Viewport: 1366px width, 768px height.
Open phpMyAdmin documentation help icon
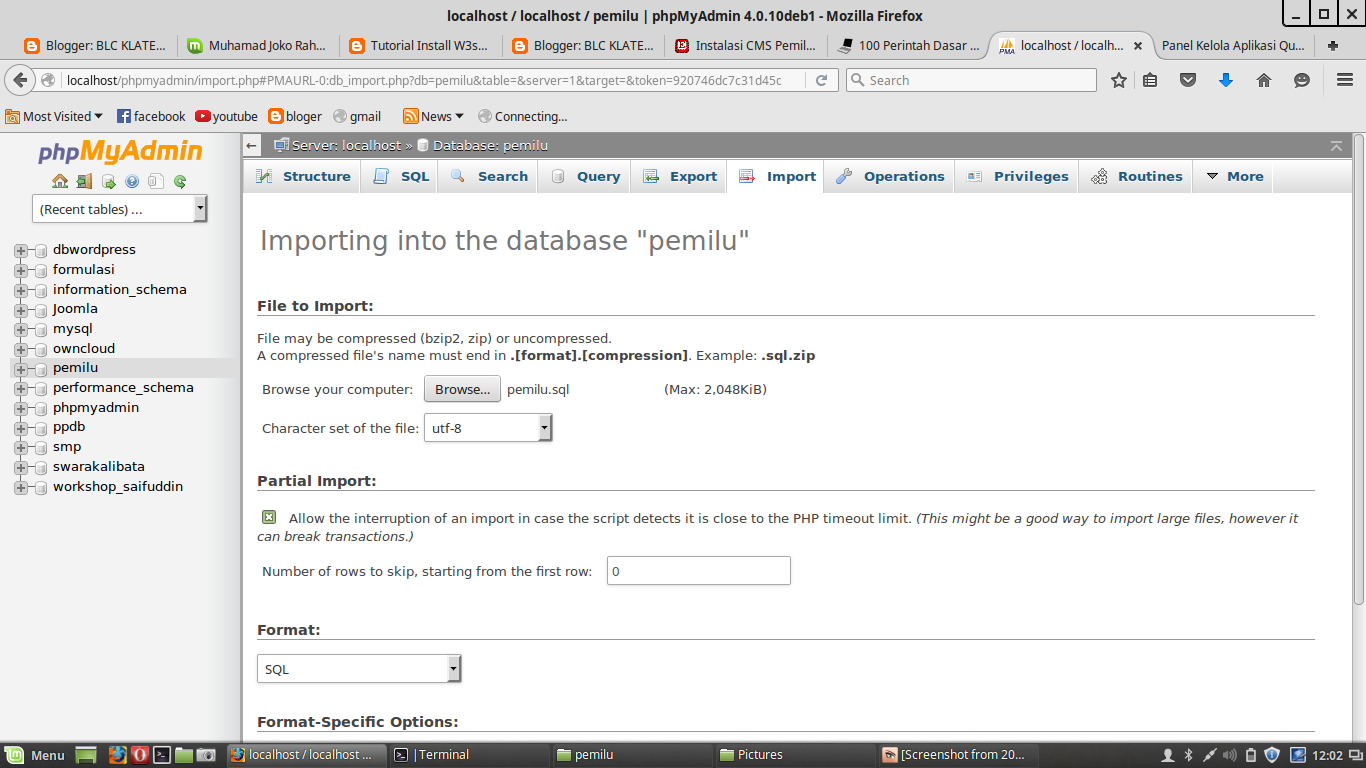click(x=132, y=181)
